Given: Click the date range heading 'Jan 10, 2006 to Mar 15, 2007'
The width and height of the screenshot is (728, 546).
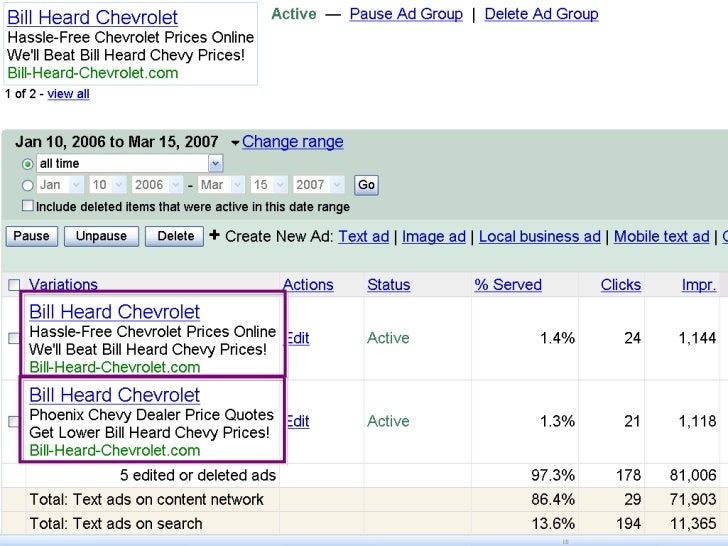Looking at the screenshot, I should click(x=117, y=142).
